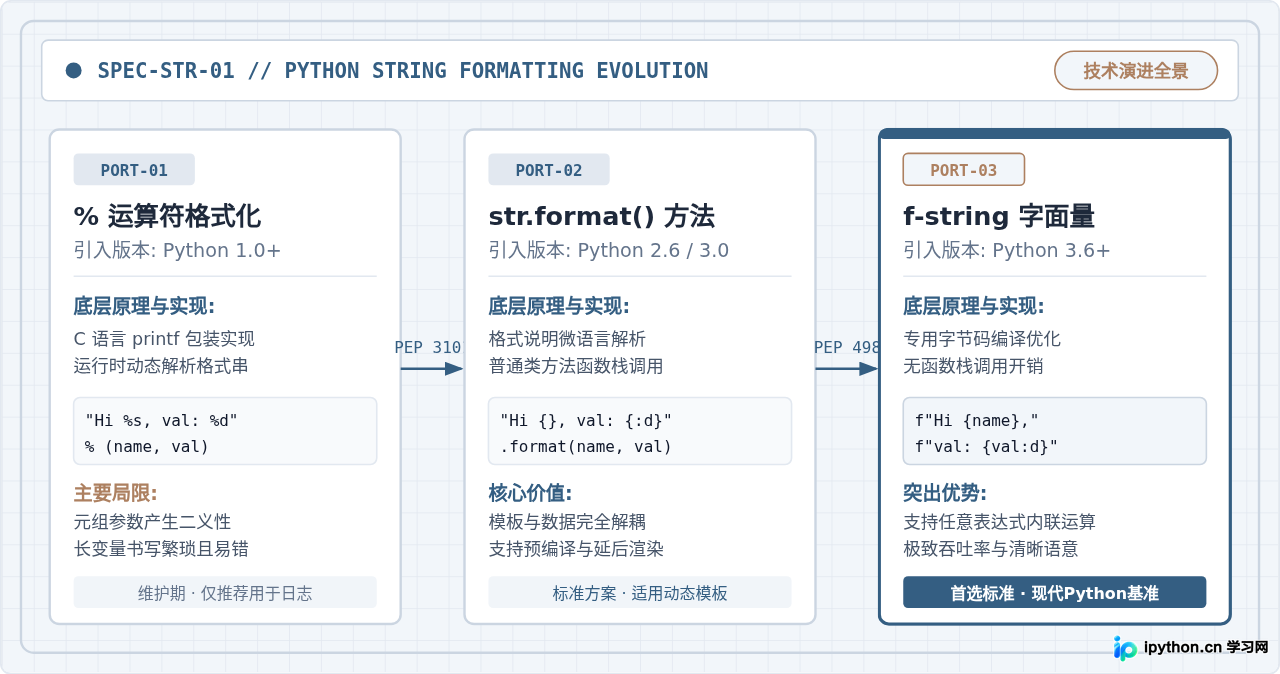Click the text 模板与数据完全解耦
Screen dimensions: 1280x674
(x=567, y=522)
